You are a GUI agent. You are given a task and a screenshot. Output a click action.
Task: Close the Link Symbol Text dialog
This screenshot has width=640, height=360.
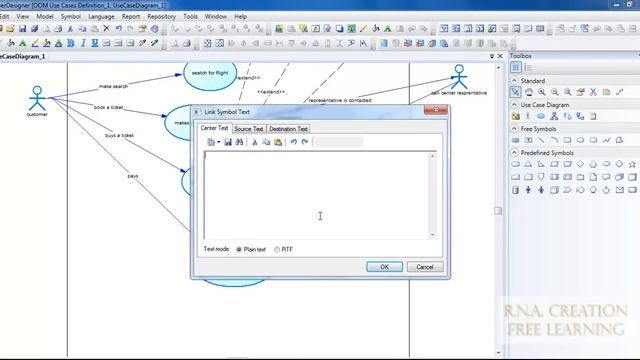pyautogui.click(x=436, y=110)
